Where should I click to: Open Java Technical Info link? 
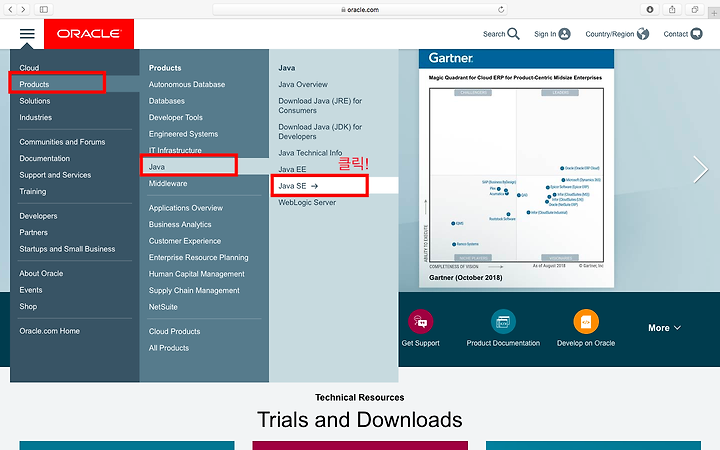point(310,153)
